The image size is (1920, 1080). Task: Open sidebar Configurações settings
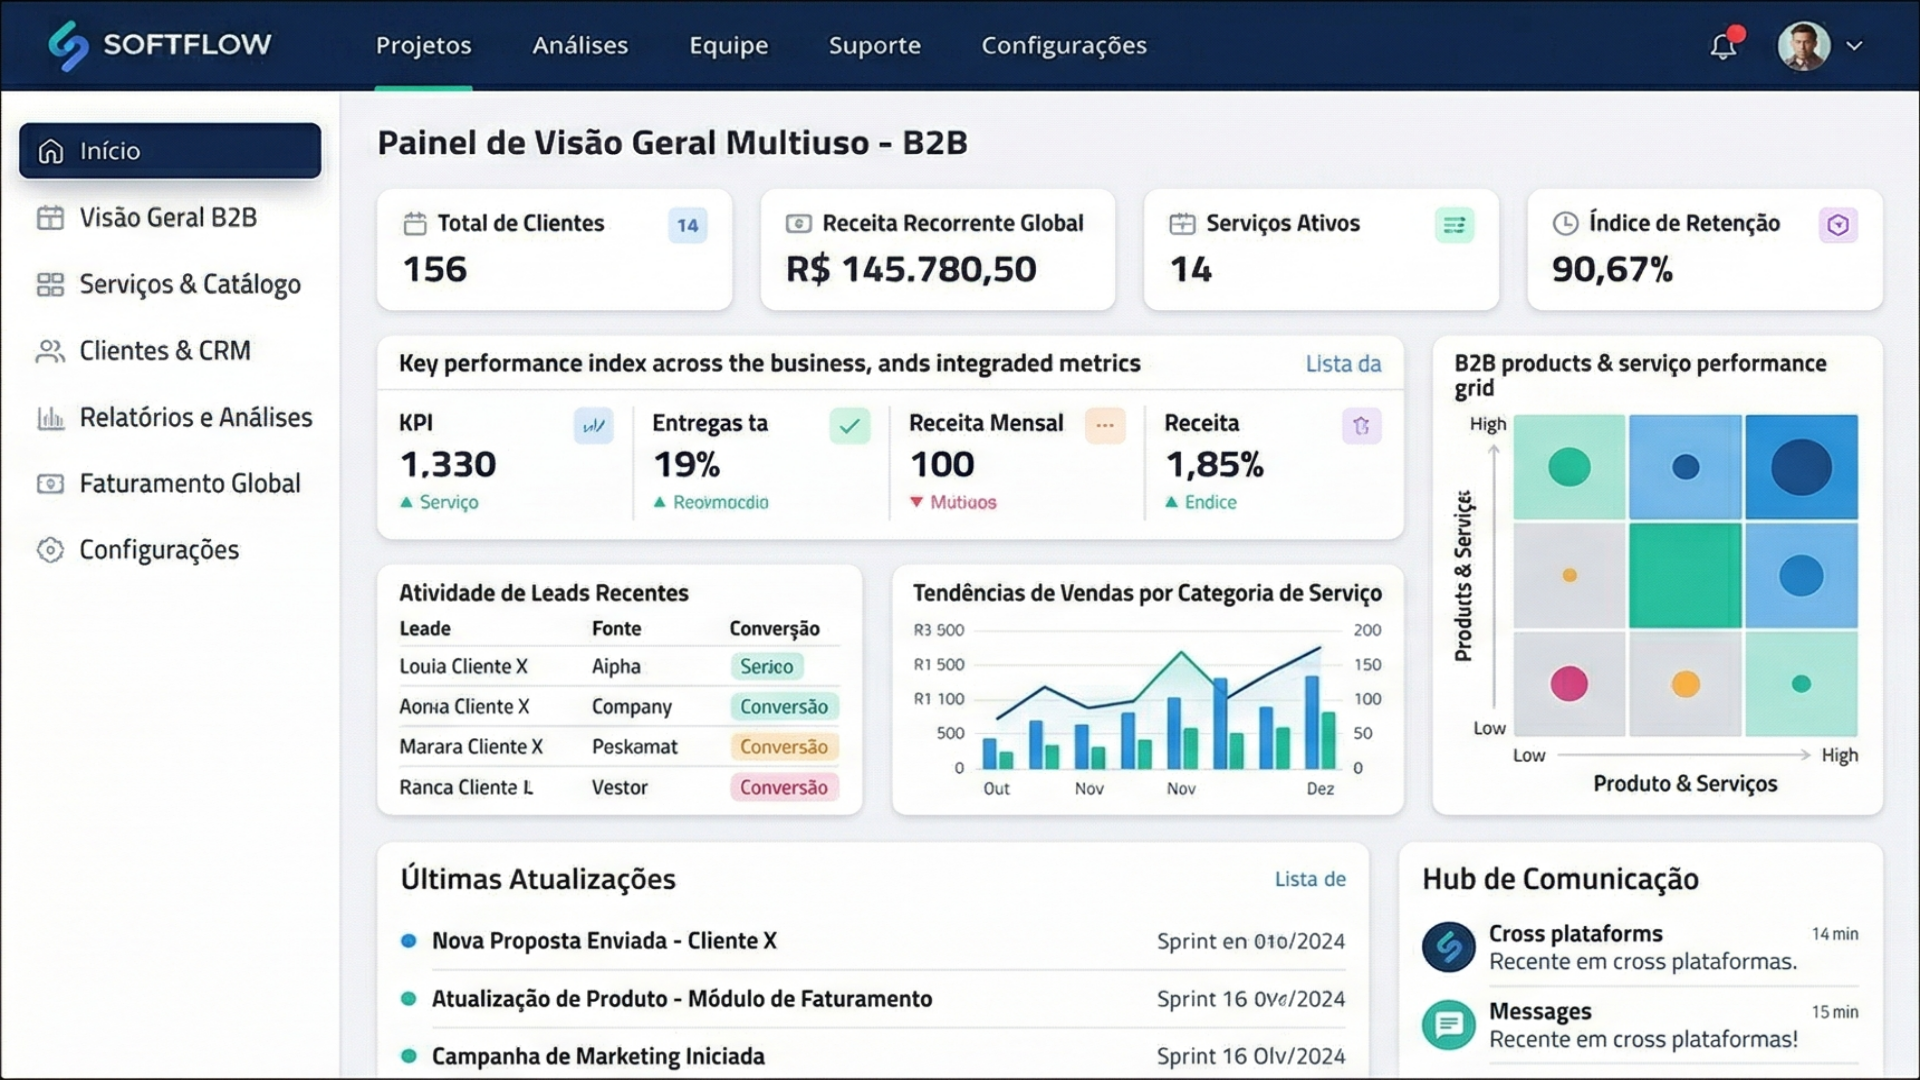pyautogui.click(x=158, y=549)
